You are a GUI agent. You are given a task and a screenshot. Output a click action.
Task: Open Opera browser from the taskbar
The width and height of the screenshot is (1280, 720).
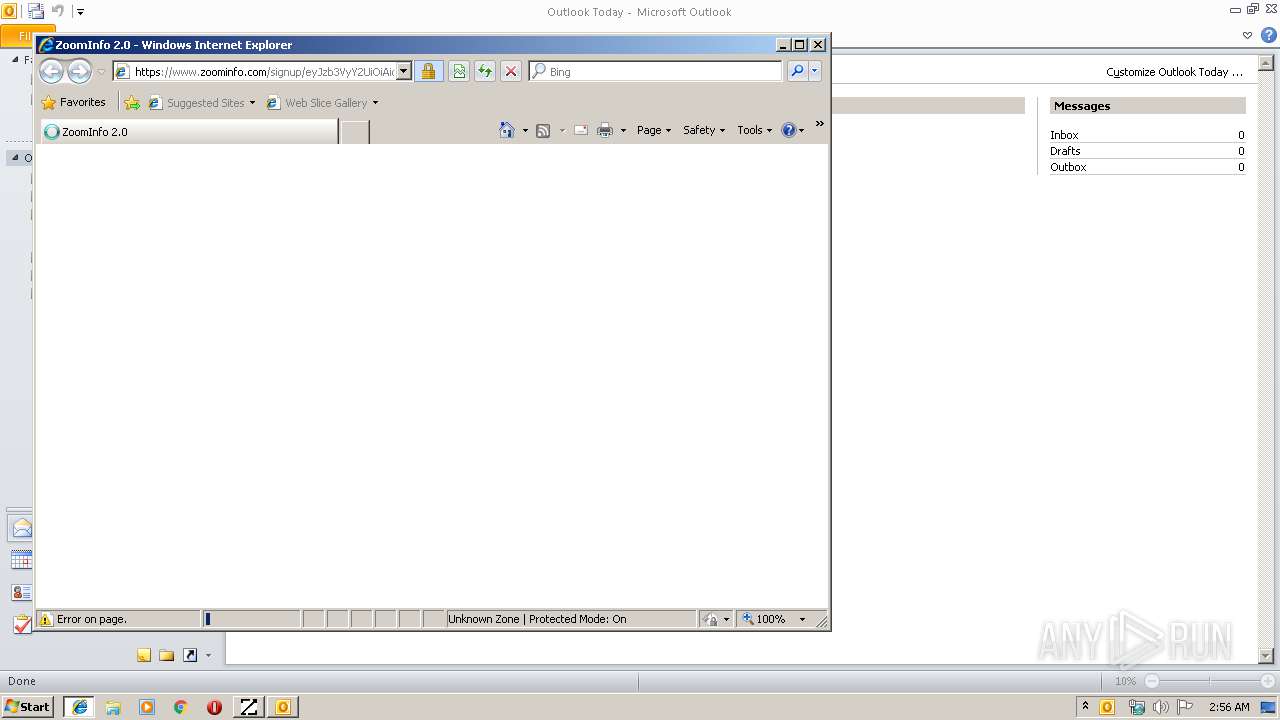click(x=214, y=707)
